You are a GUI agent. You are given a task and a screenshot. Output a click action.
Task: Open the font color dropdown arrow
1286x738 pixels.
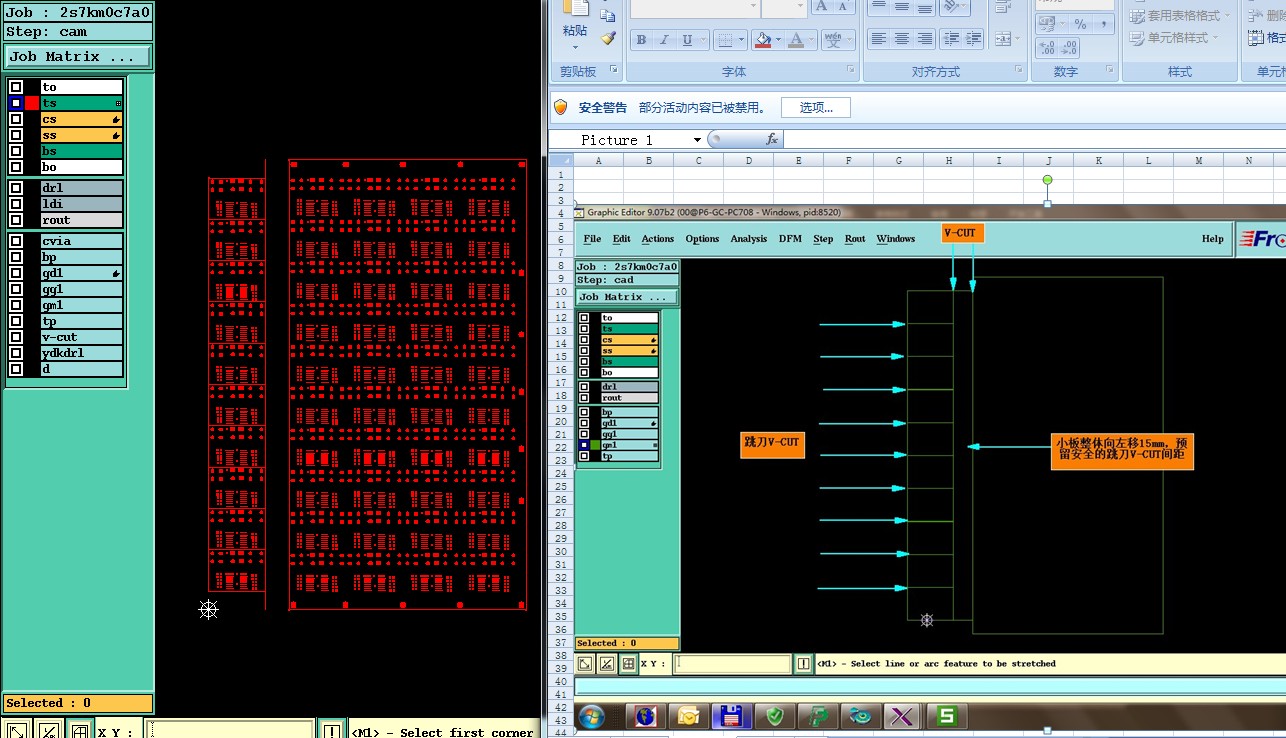click(x=811, y=41)
